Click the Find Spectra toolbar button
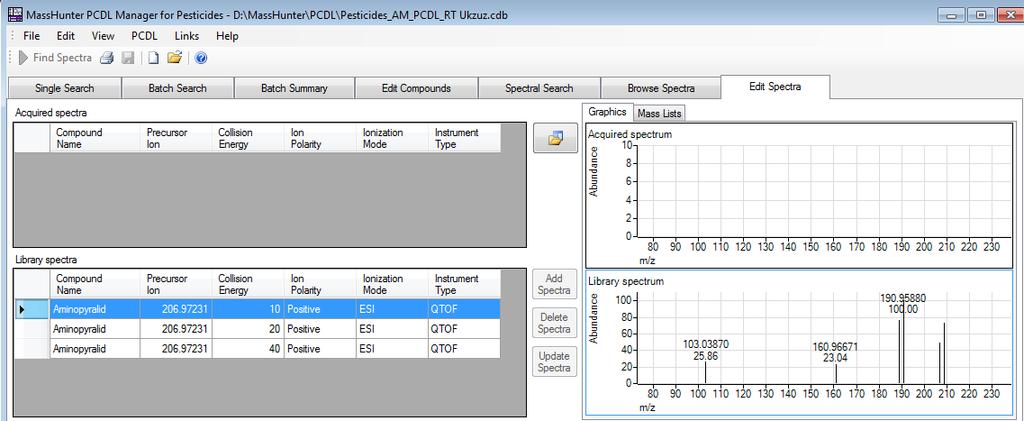 pos(56,58)
